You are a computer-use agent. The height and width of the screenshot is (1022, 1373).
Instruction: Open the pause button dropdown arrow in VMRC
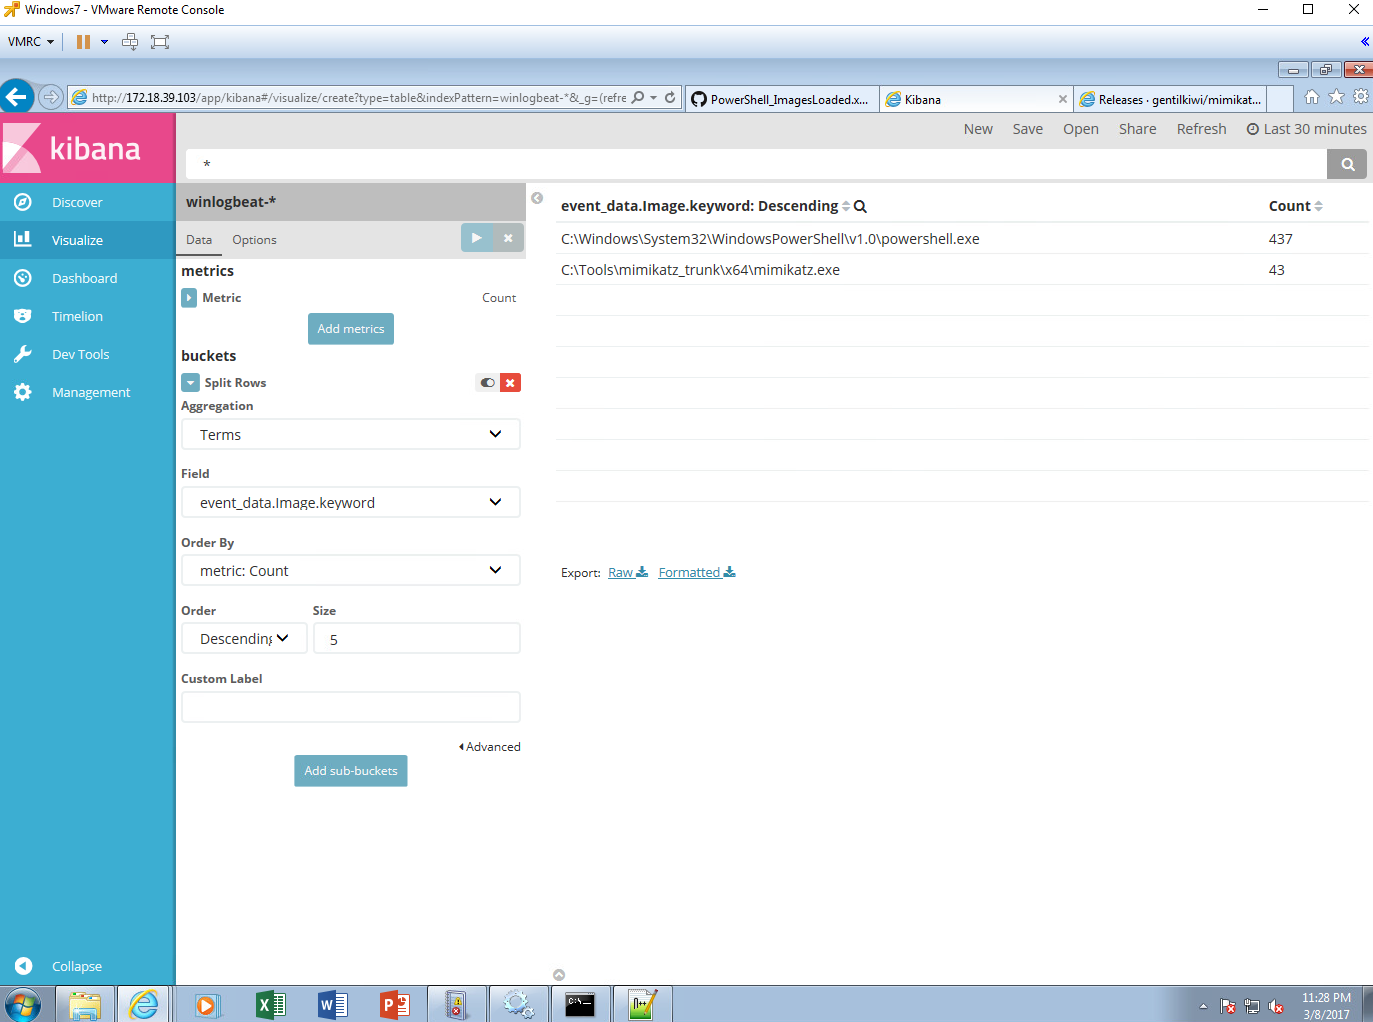[104, 42]
